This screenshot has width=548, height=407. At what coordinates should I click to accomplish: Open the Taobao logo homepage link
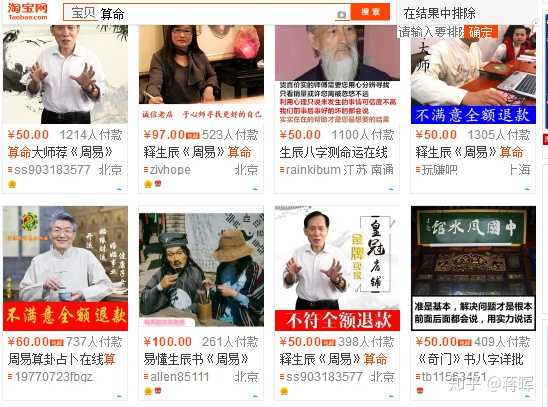pos(28,12)
